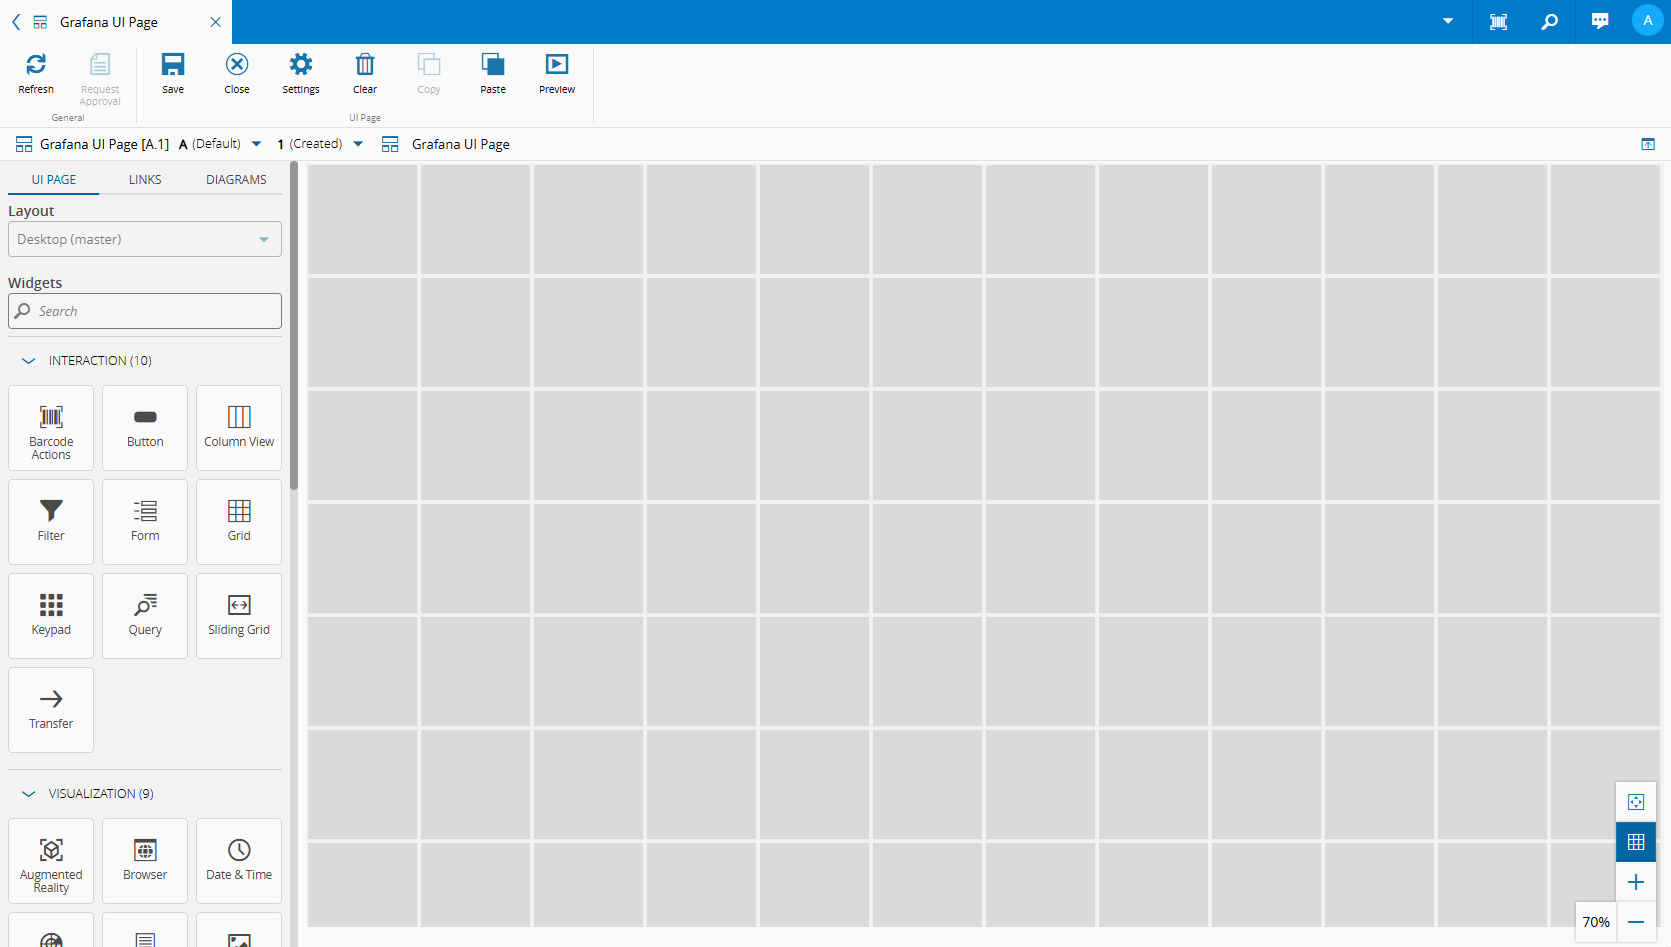Open the search magnifier in top bar
This screenshot has height=947, width=1671.
pyautogui.click(x=1549, y=22)
